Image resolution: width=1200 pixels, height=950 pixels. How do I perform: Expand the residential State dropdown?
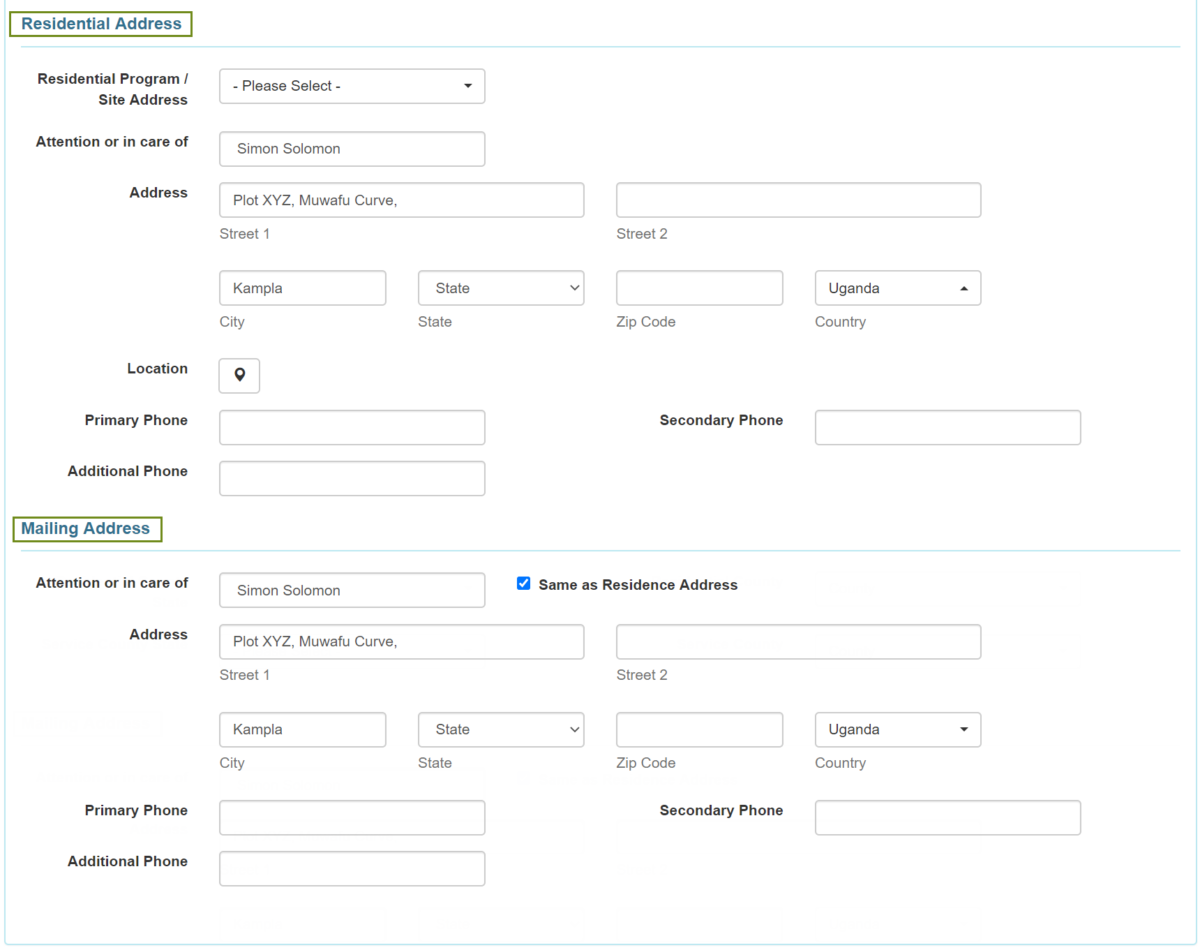(501, 288)
